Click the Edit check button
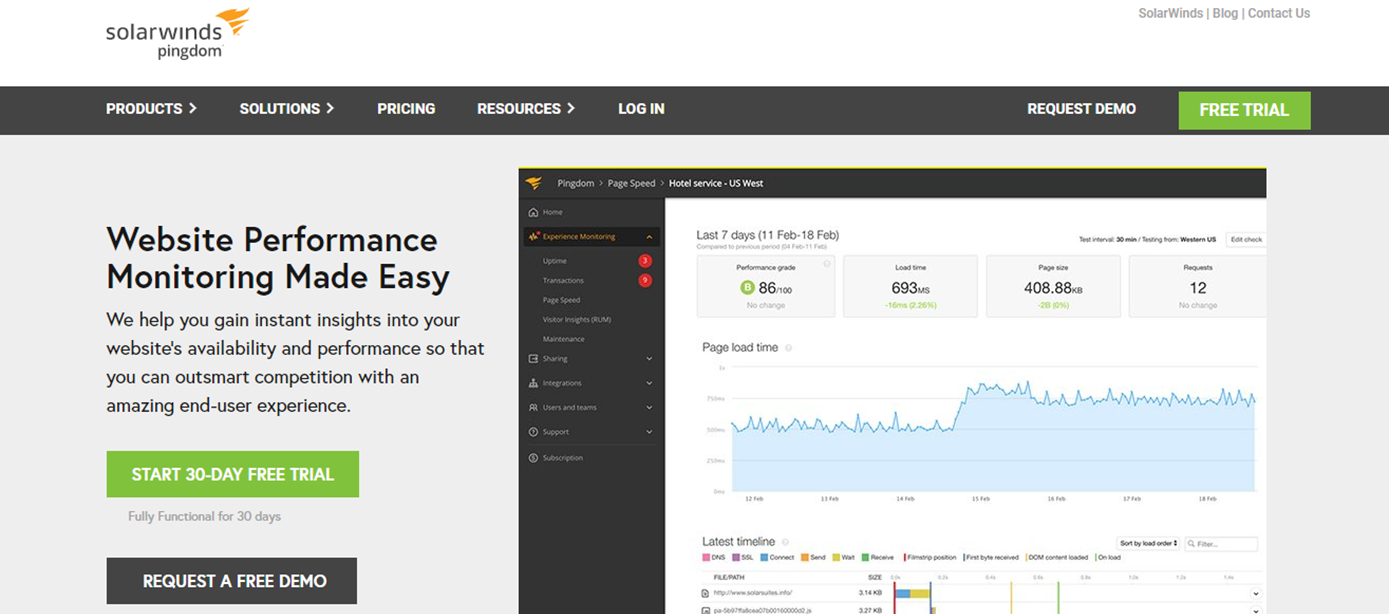1389x614 pixels. 1246,240
